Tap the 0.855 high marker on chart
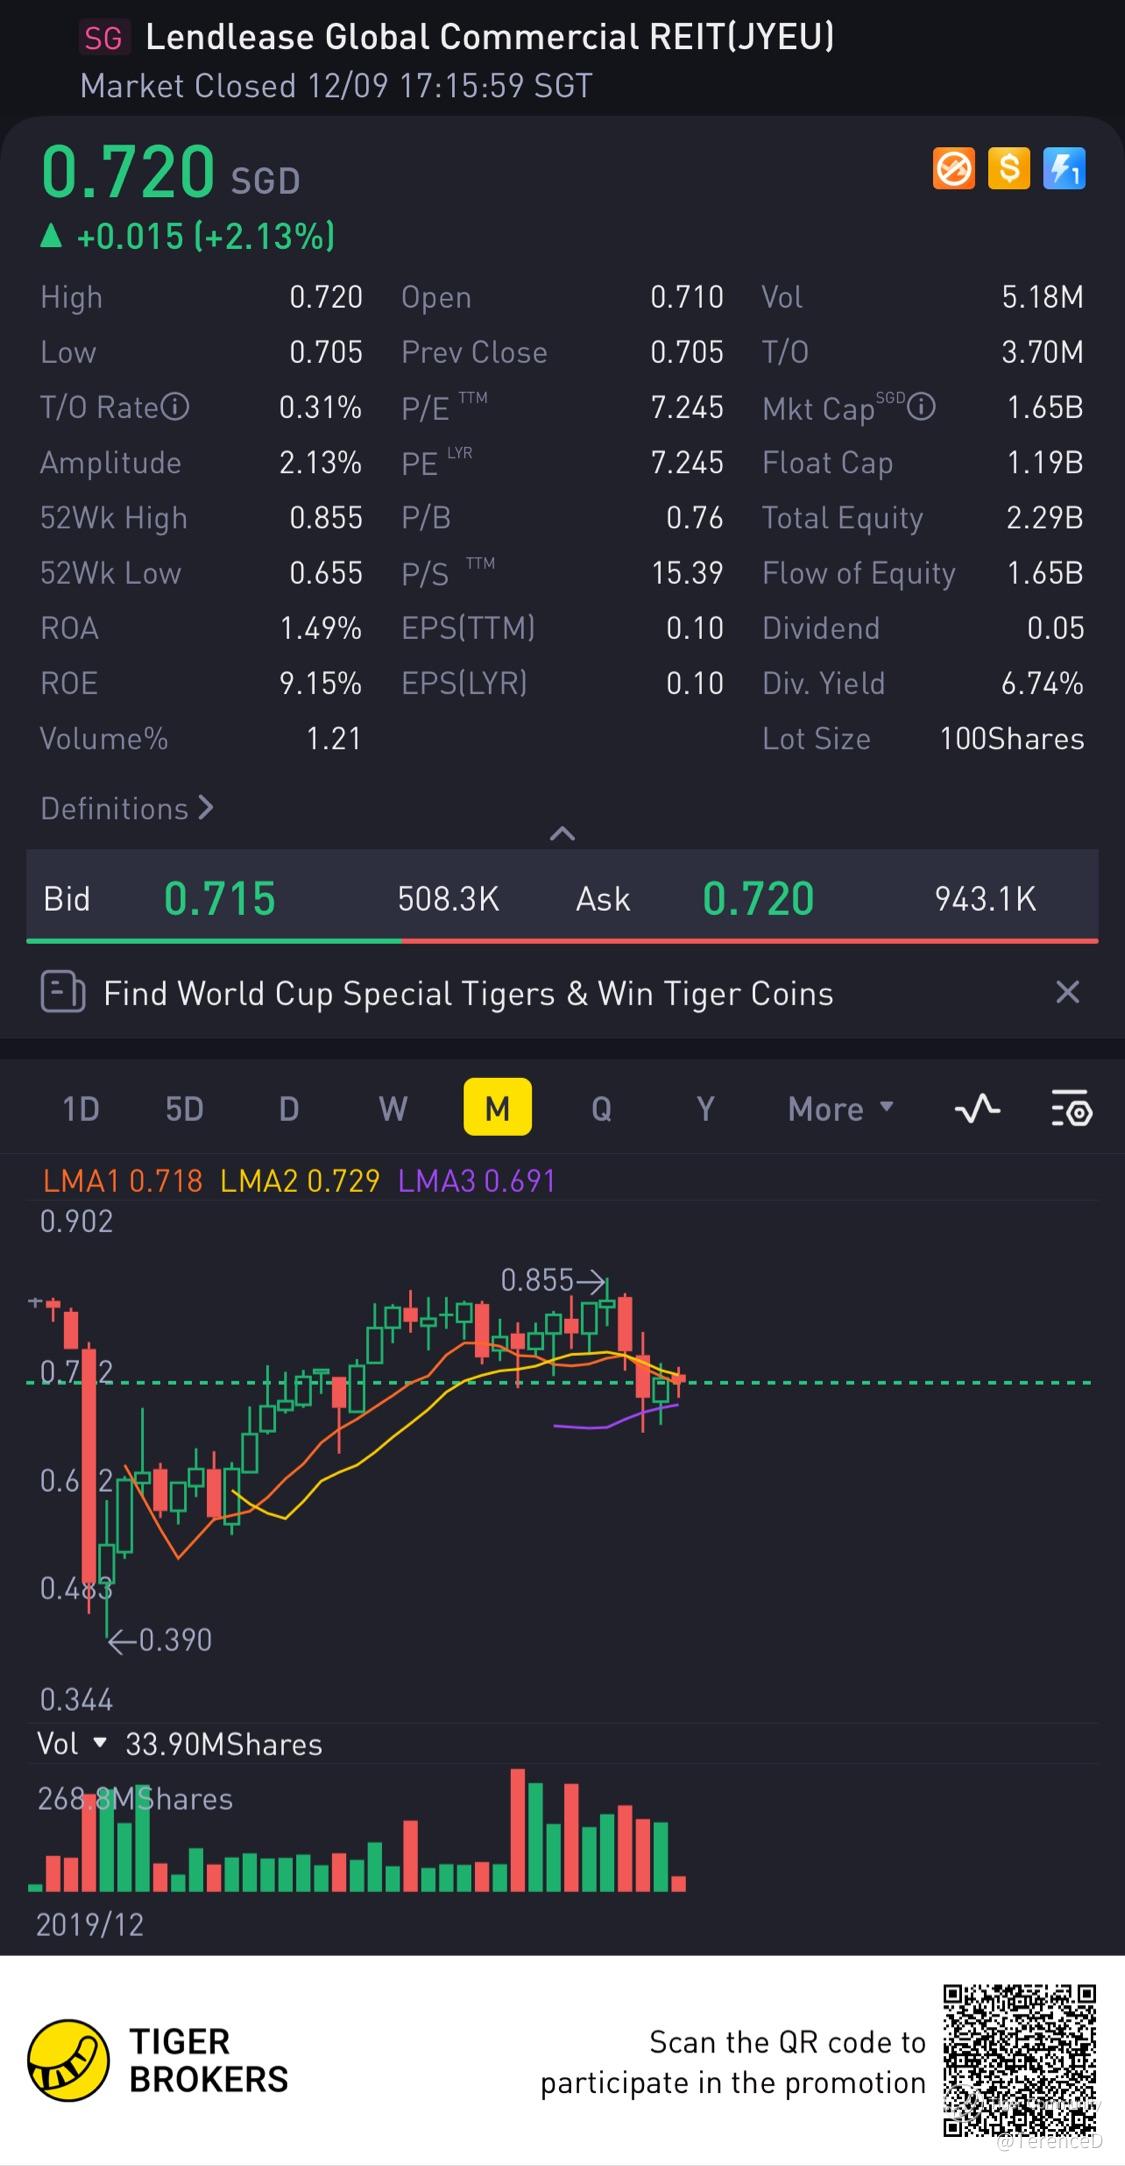 pyautogui.click(x=552, y=1280)
